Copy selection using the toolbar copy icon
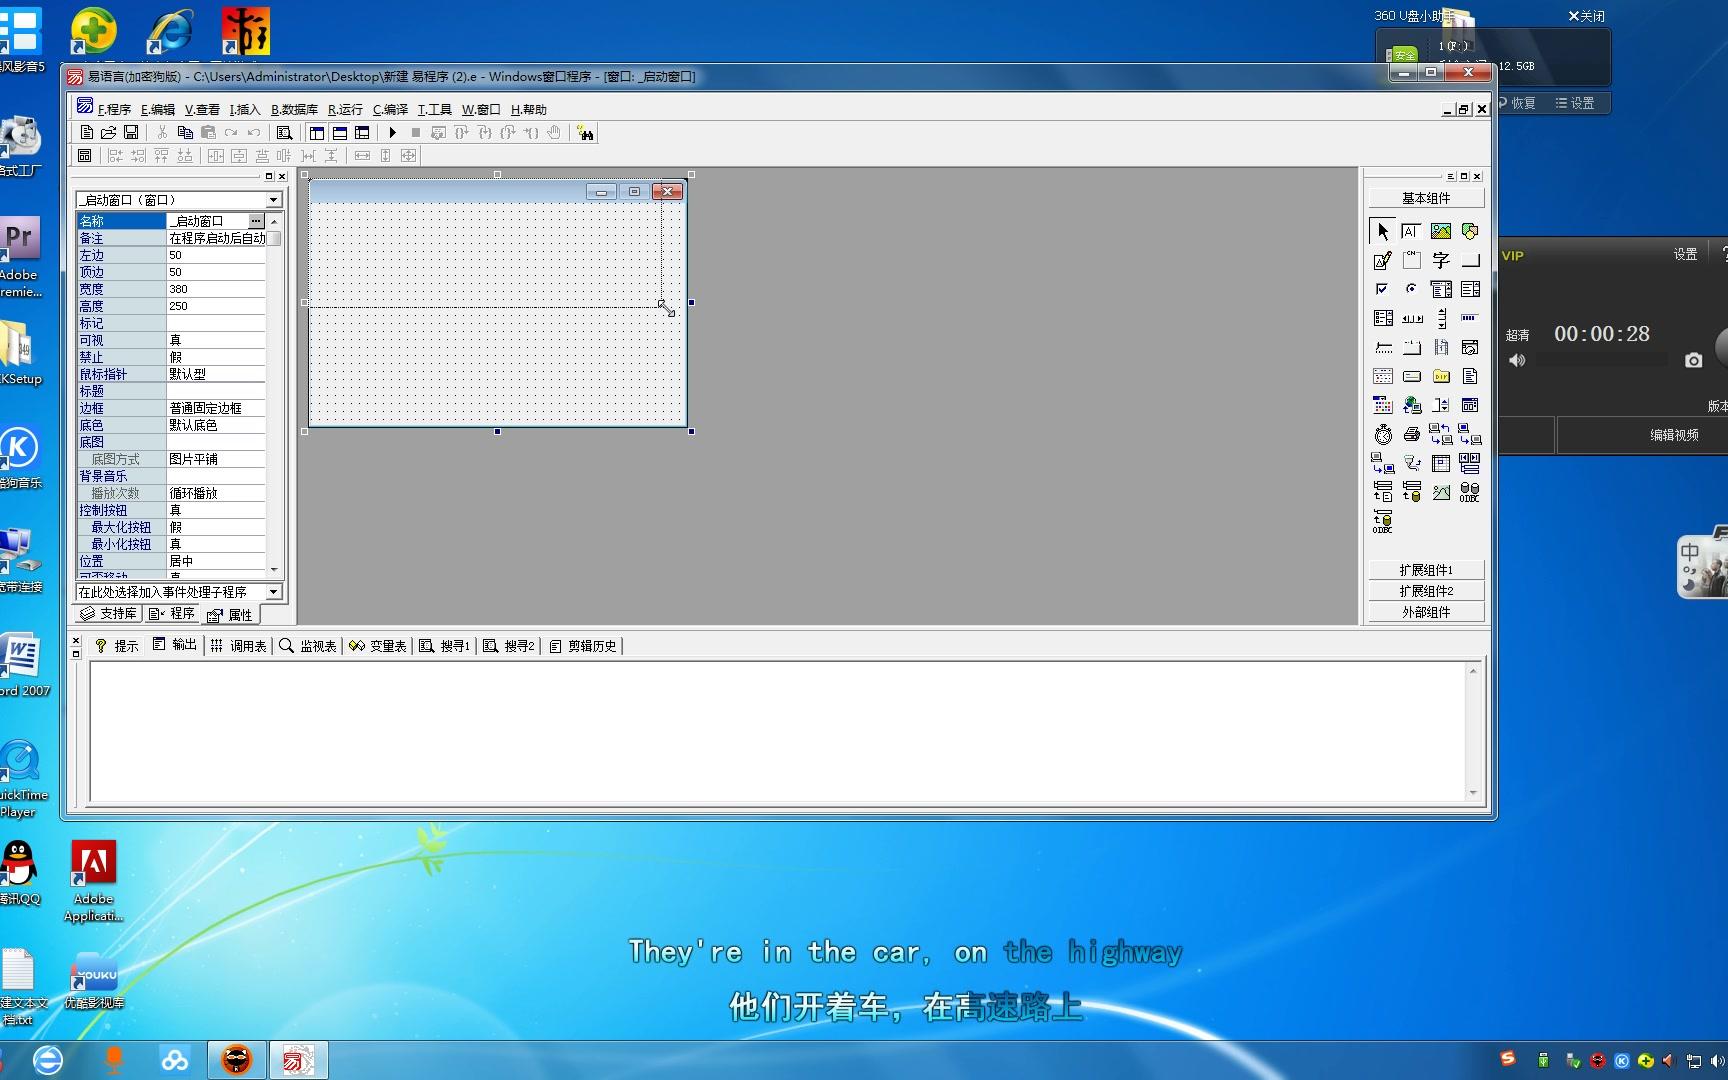Viewport: 1728px width, 1080px height. click(185, 133)
